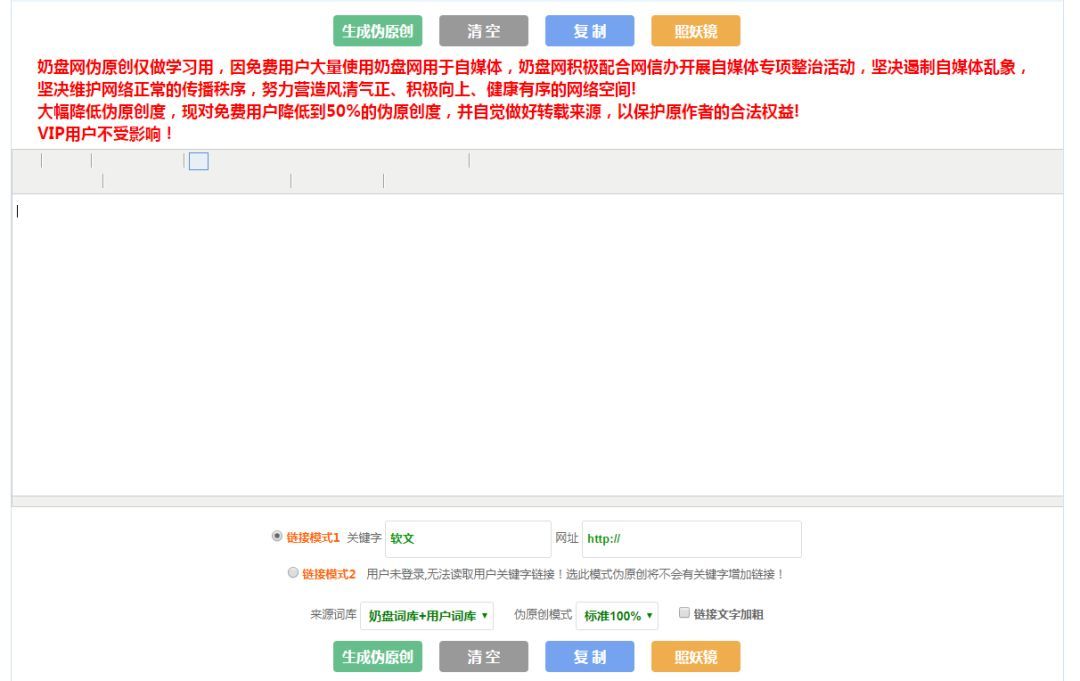The width and height of the screenshot is (1080, 681).
Task: Focus the 网址 http:// input field
Action: [x=692, y=538]
